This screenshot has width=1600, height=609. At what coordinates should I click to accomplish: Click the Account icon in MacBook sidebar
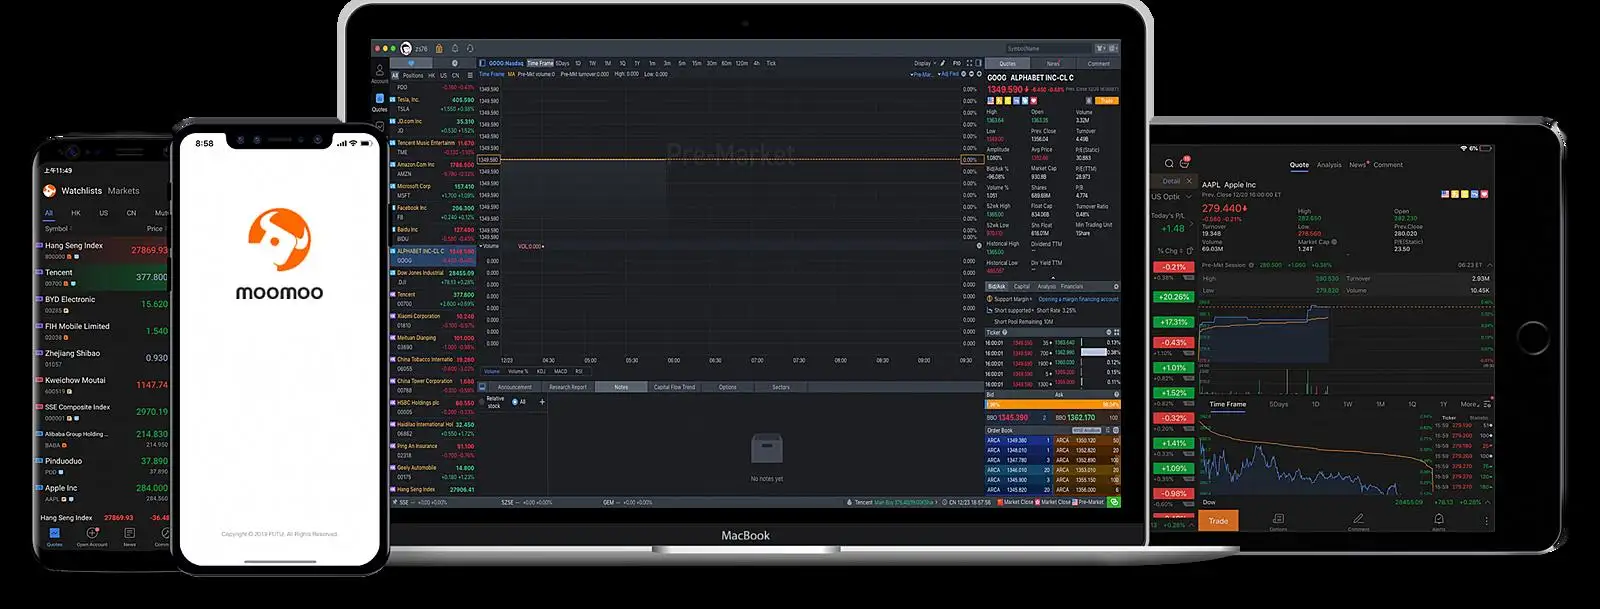[380, 71]
